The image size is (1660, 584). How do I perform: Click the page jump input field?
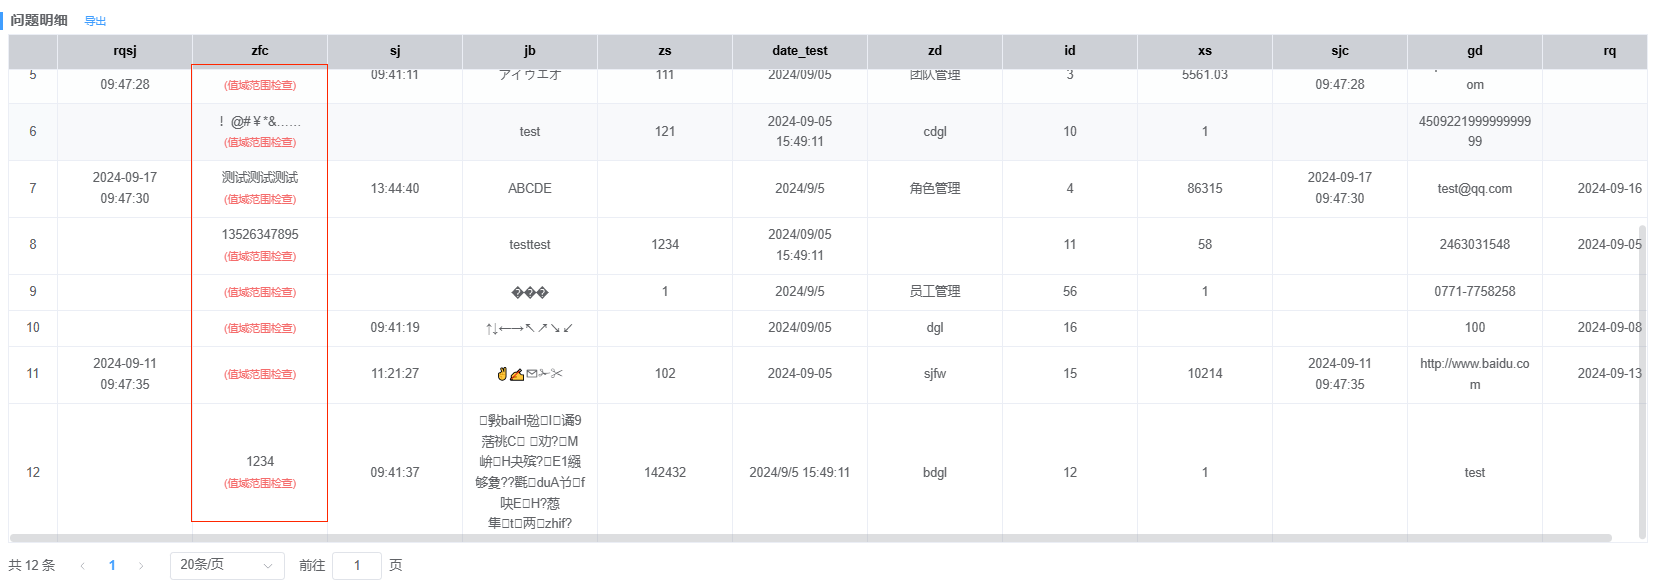click(356, 566)
